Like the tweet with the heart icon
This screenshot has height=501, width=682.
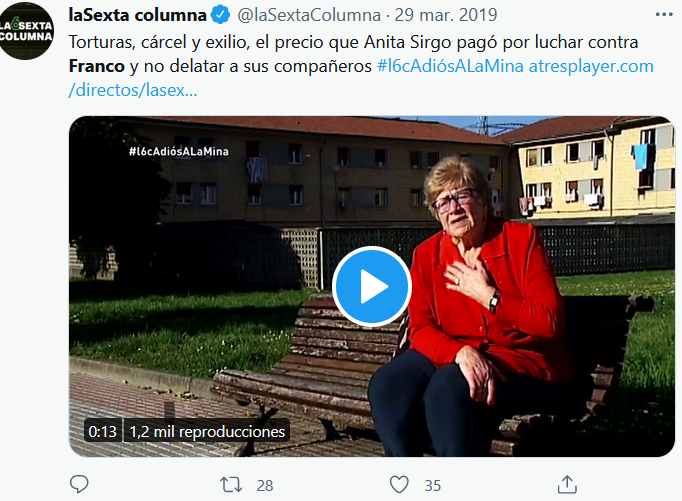pos(399,484)
